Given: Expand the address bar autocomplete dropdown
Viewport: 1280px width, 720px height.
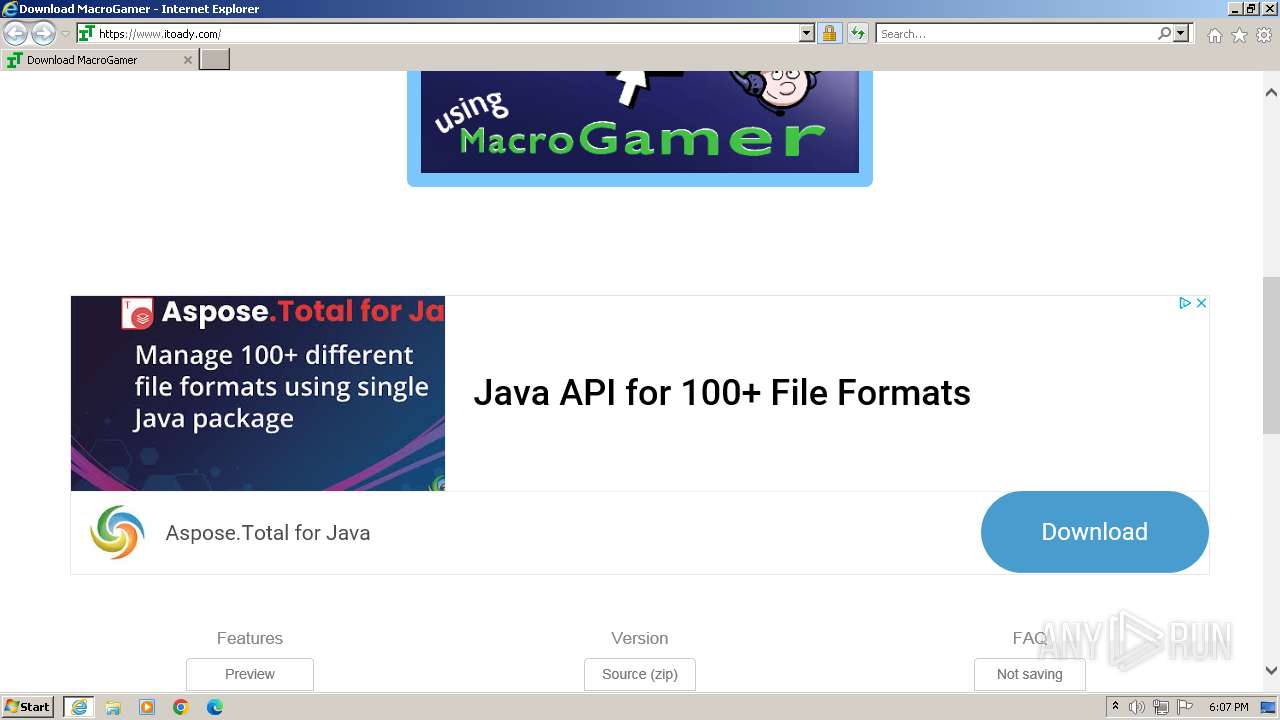Looking at the screenshot, I should tap(807, 34).
